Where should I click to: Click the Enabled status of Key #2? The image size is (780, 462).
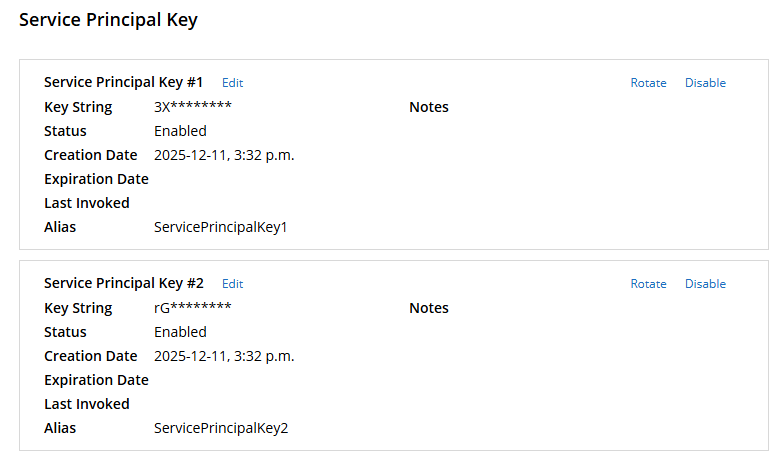point(180,332)
